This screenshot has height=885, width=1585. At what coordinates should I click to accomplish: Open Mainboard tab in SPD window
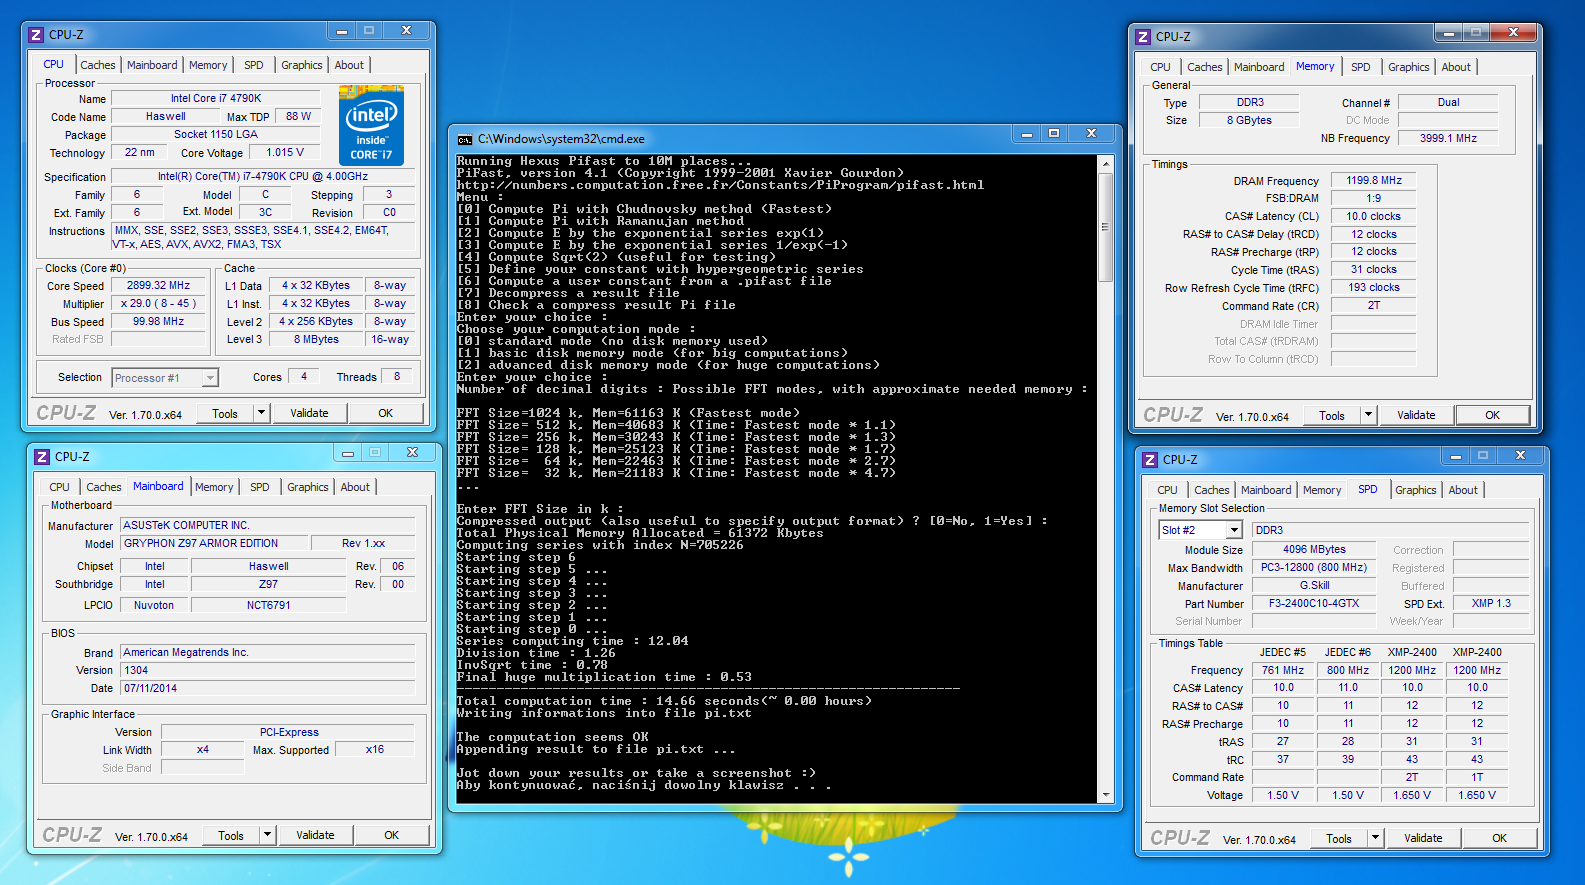pos(1266,490)
